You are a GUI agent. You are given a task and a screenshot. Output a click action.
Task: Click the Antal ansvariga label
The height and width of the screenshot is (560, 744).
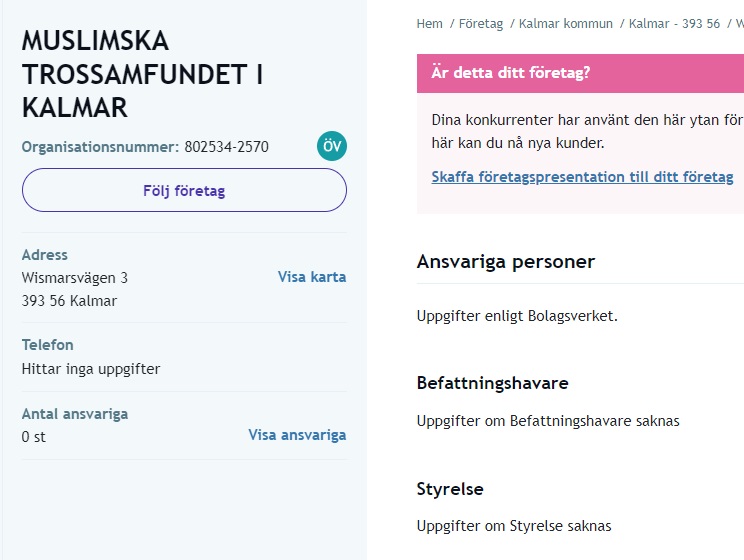(x=75, y=414)
